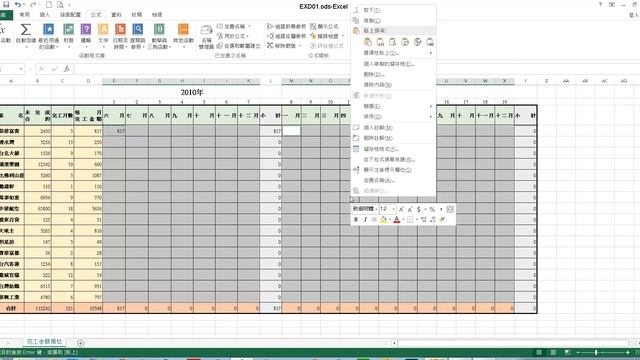Click the Paste Link option icon
The height and width of the screenshot is (360, 640).
pos(430,42)
